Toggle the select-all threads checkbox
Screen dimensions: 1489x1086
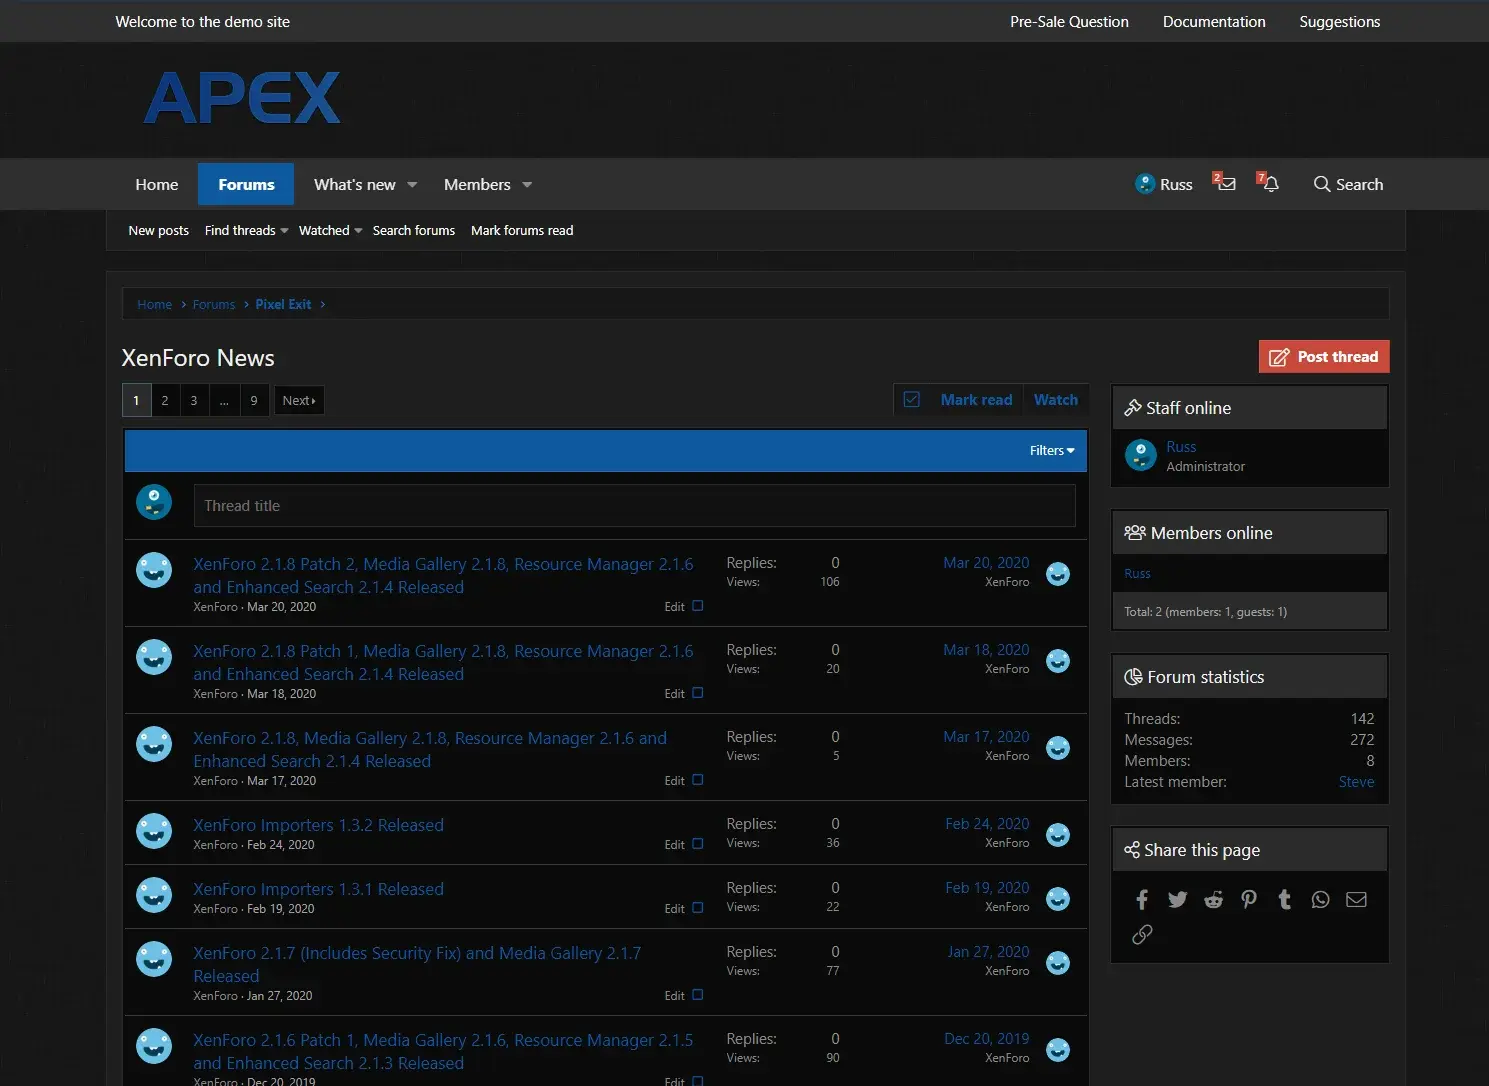coord(912,400)
